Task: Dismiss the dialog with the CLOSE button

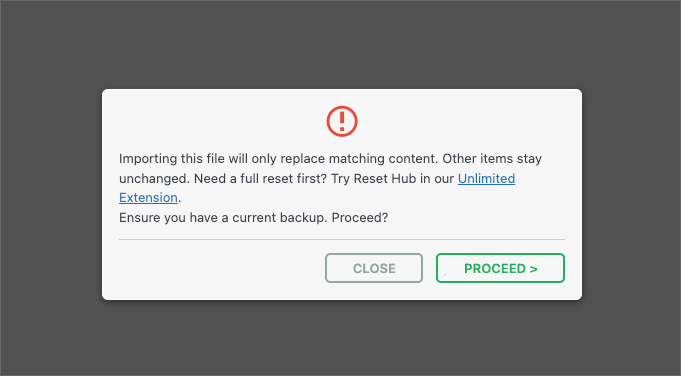Action: click(374, 268)
